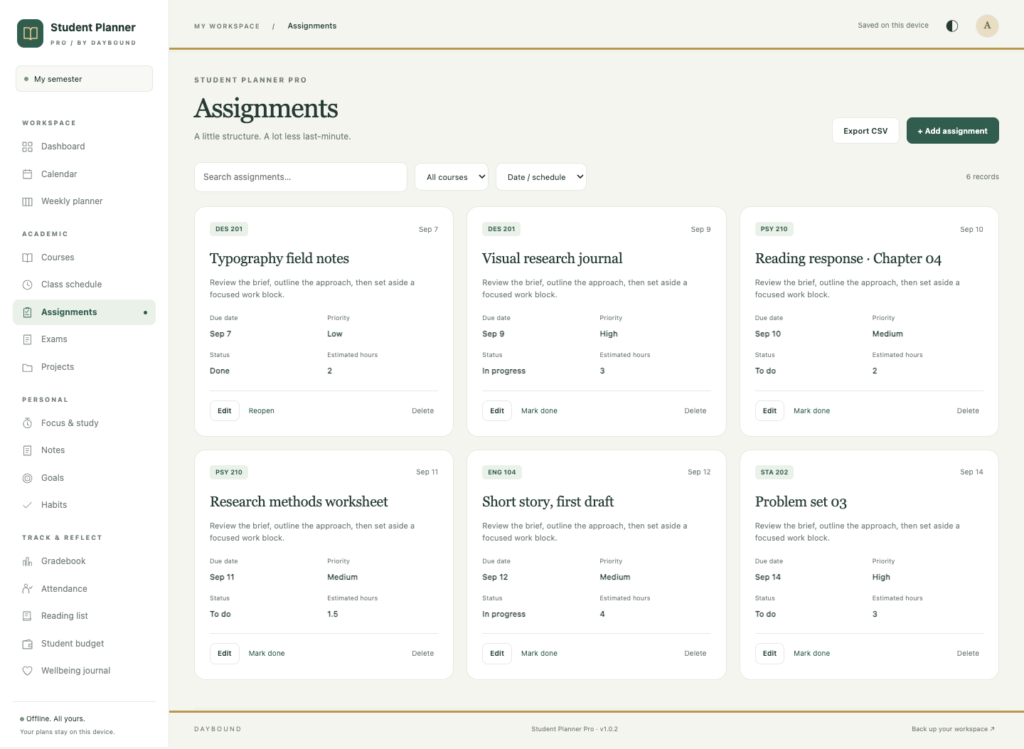Delete the Research methods worksheet assignment
Screen dimensions: 1024x749
423,653
